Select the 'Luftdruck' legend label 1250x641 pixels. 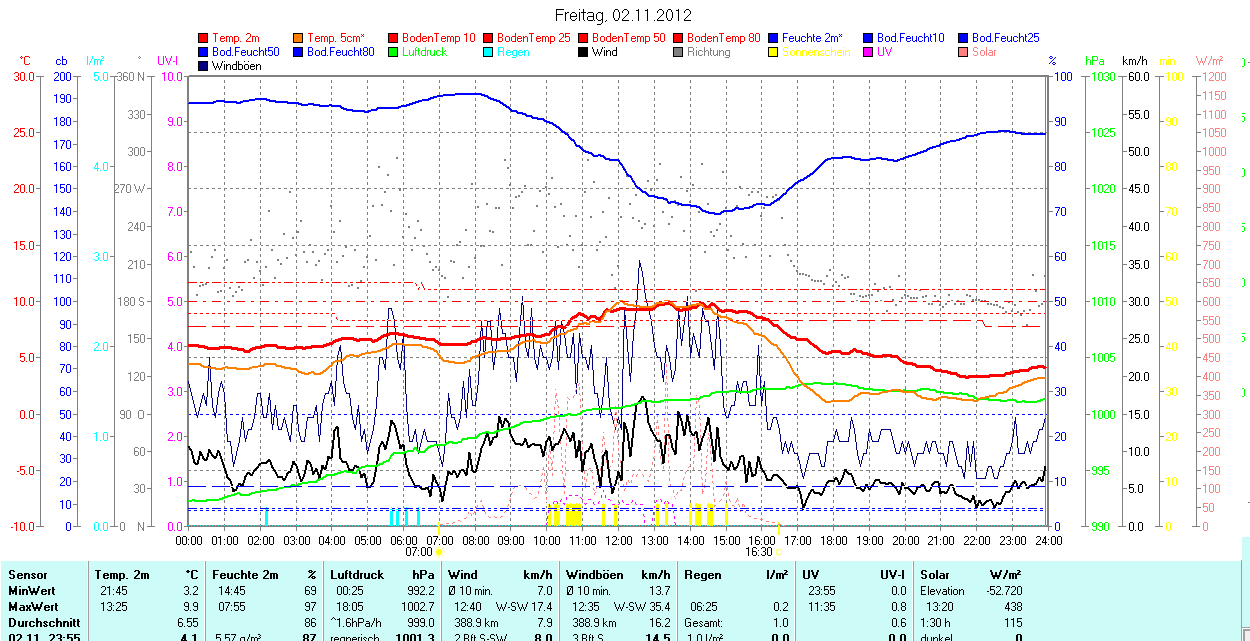(x=425, y=52)
